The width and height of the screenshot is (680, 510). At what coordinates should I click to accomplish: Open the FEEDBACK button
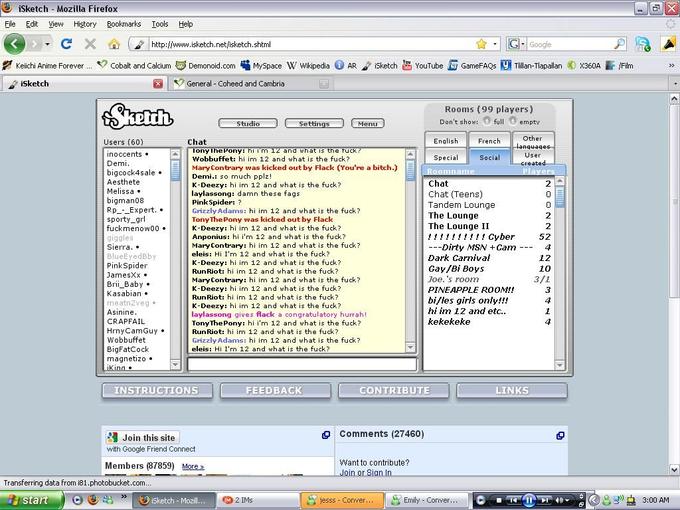(x=275, y=390)
